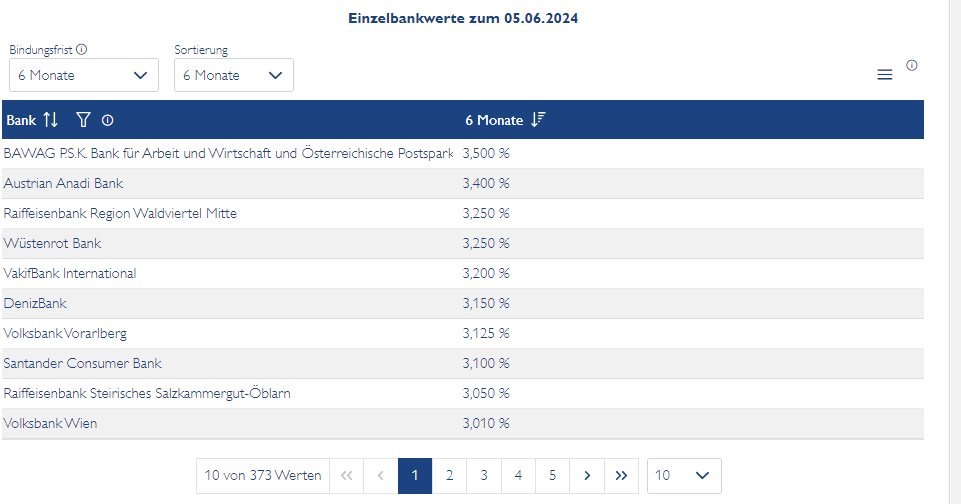Toggle descending sort on 6 Monate column
This screenshot has height=504, width=961.
tap(538, 120)
